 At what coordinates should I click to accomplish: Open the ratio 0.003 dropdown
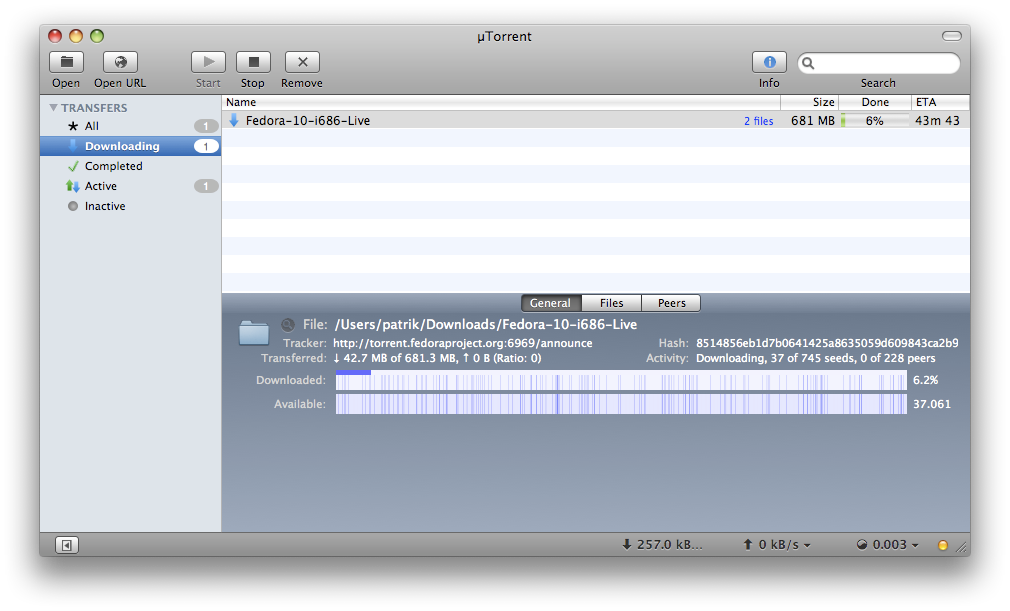coord(888,545)
